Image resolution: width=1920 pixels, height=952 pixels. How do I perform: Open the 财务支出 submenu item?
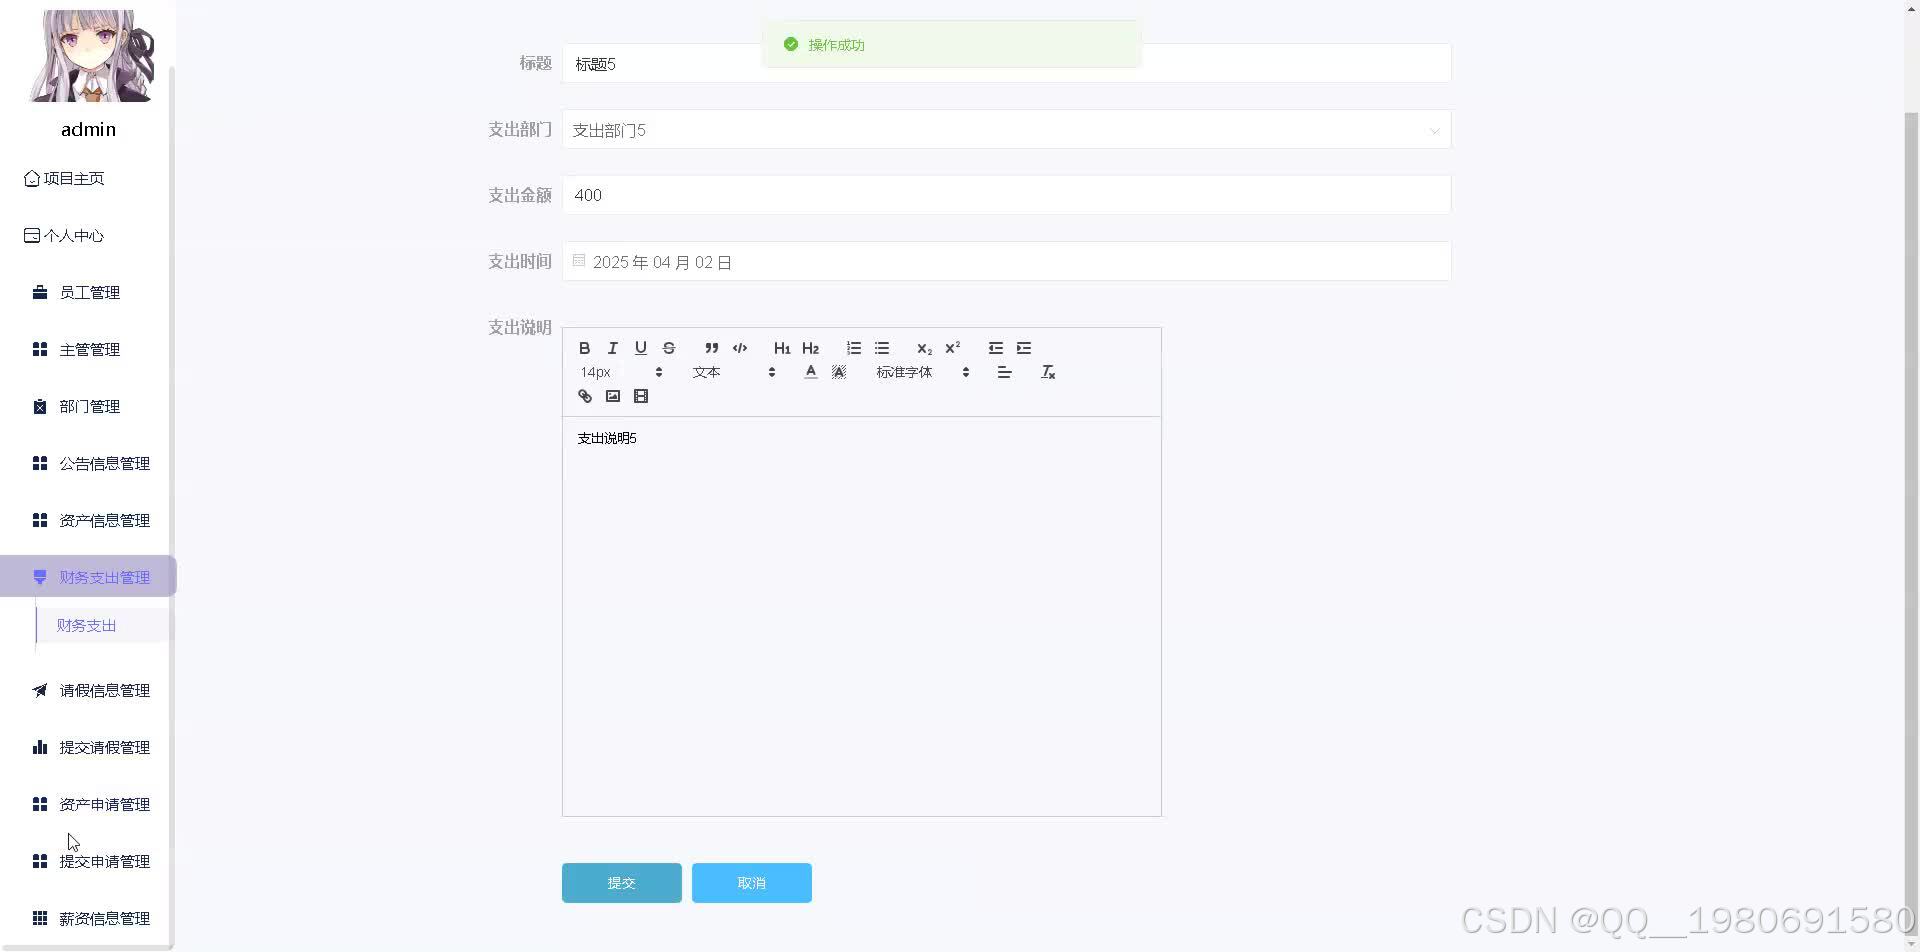[x=86, y=625]
